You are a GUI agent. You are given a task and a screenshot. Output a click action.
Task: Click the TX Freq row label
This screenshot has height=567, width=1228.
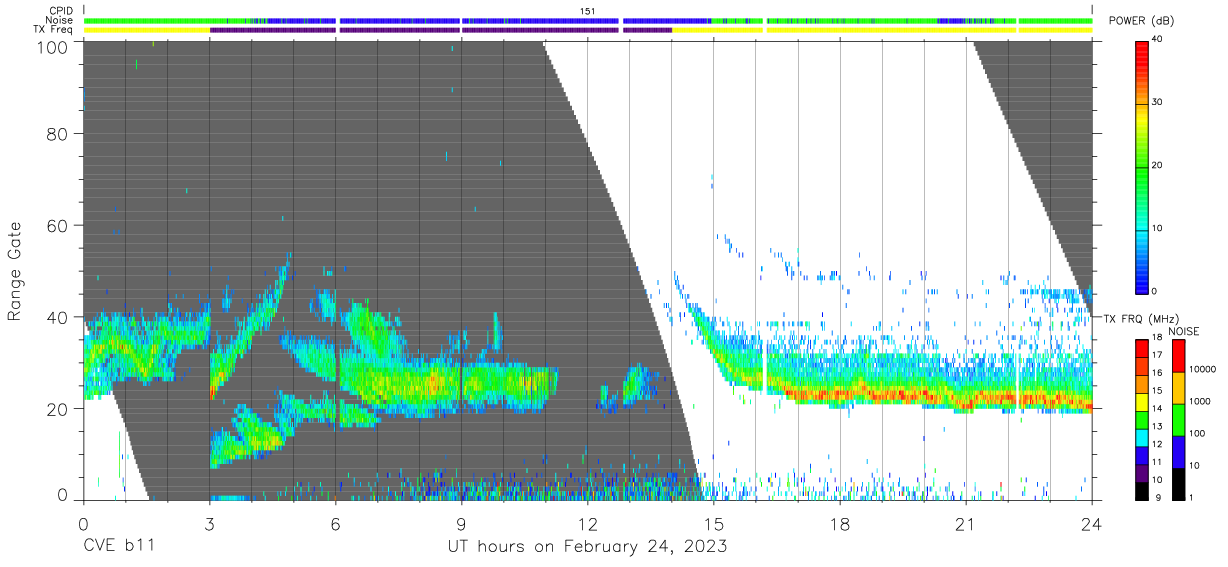[x=55, y=30]
